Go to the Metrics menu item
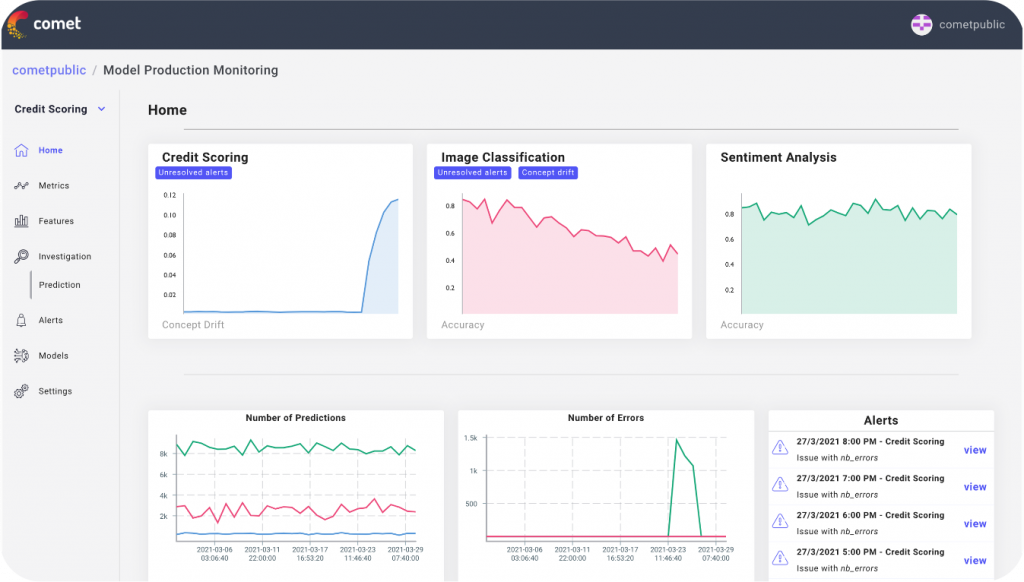1024x582 pixels. pos(54,186)
